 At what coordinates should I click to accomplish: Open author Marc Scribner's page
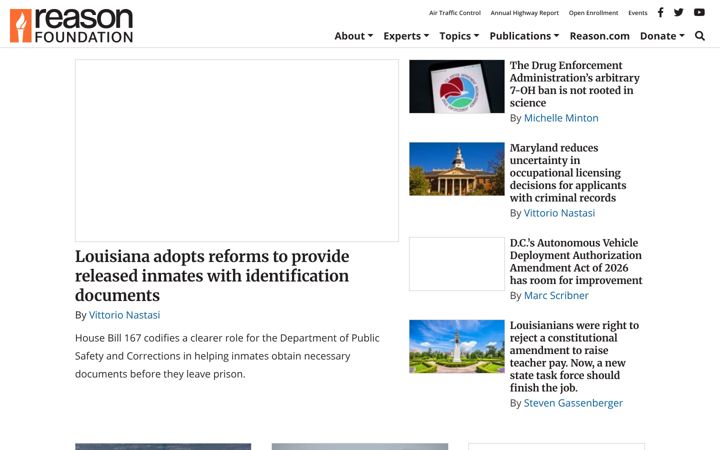click(x=556, y=295)
